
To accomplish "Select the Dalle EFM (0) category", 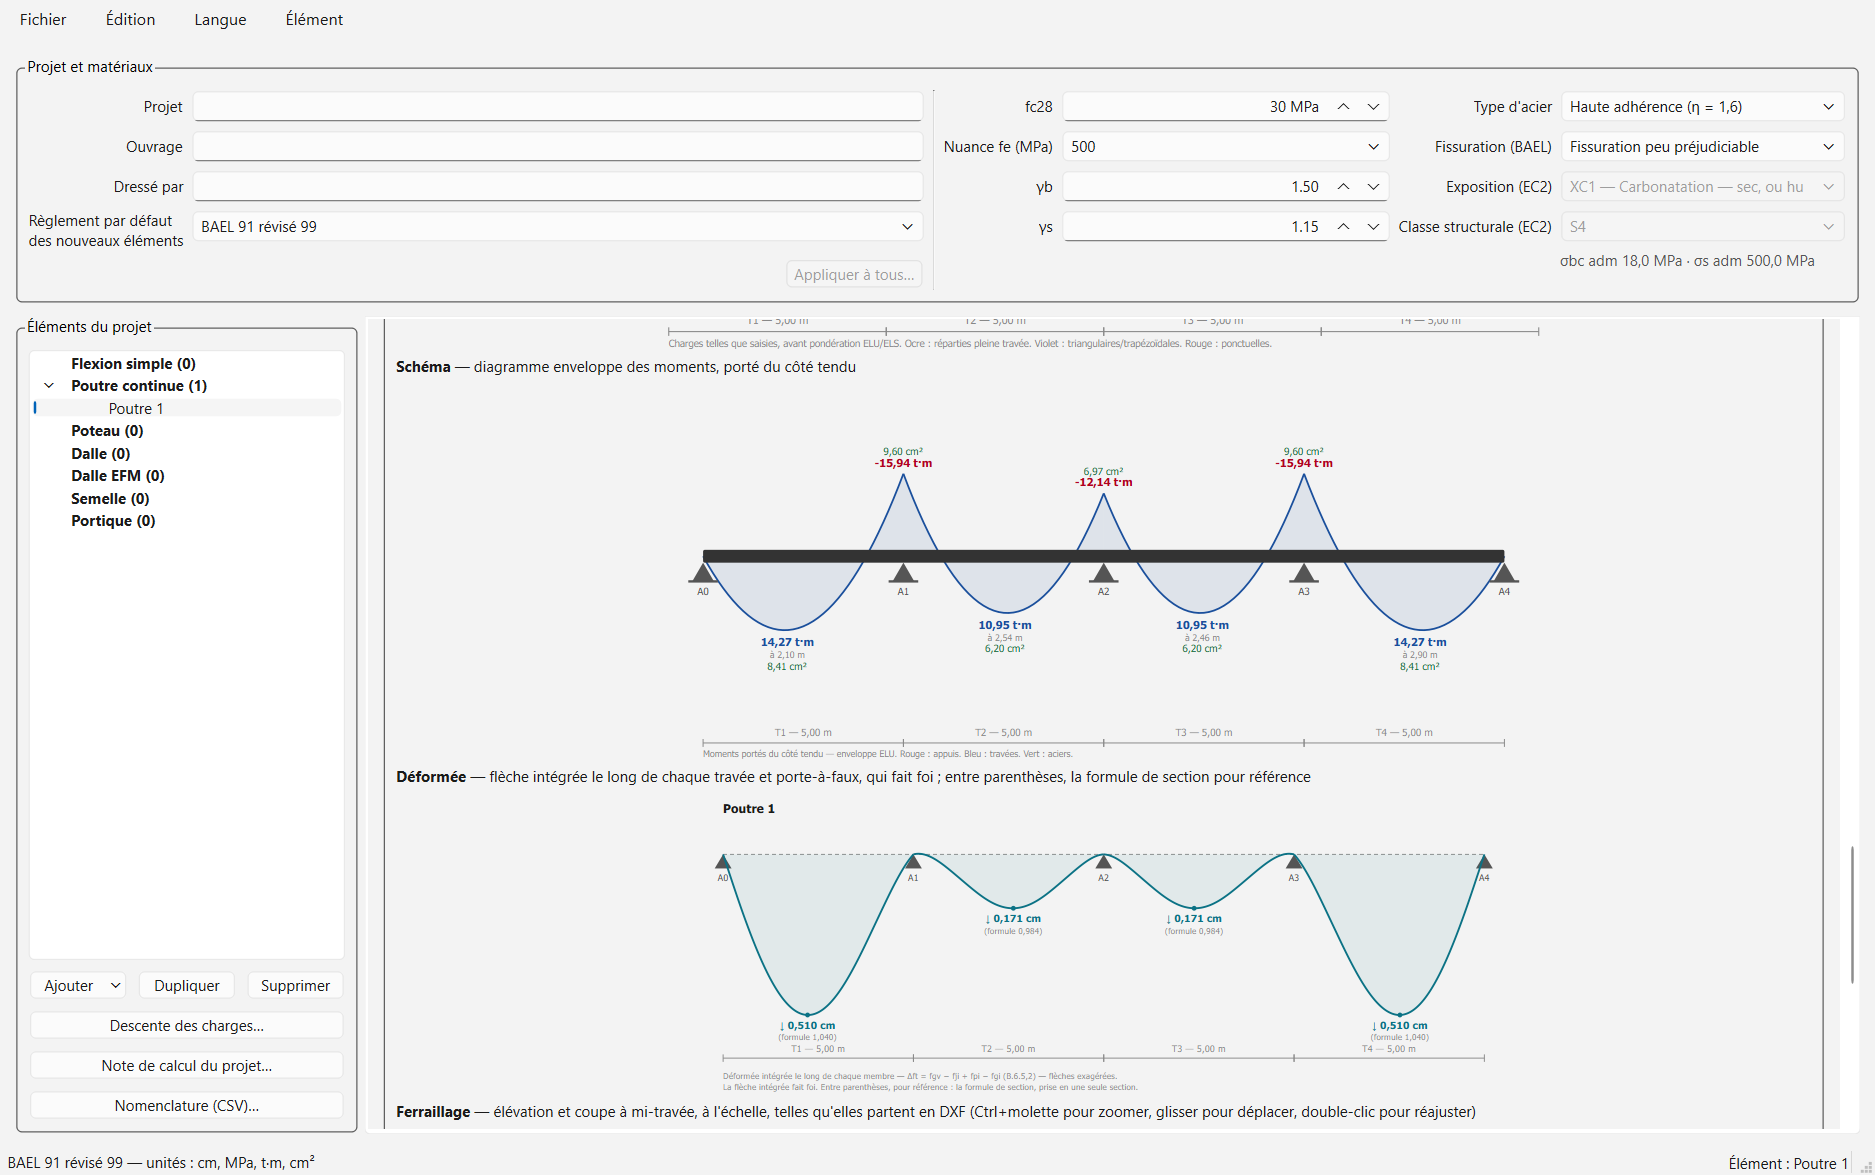I will tap(117, 476).
